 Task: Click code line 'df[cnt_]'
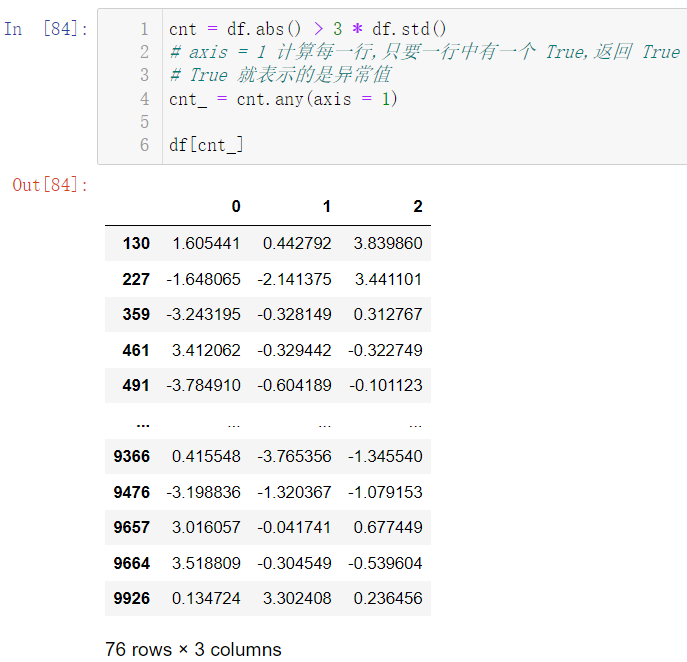pos(206,145)
